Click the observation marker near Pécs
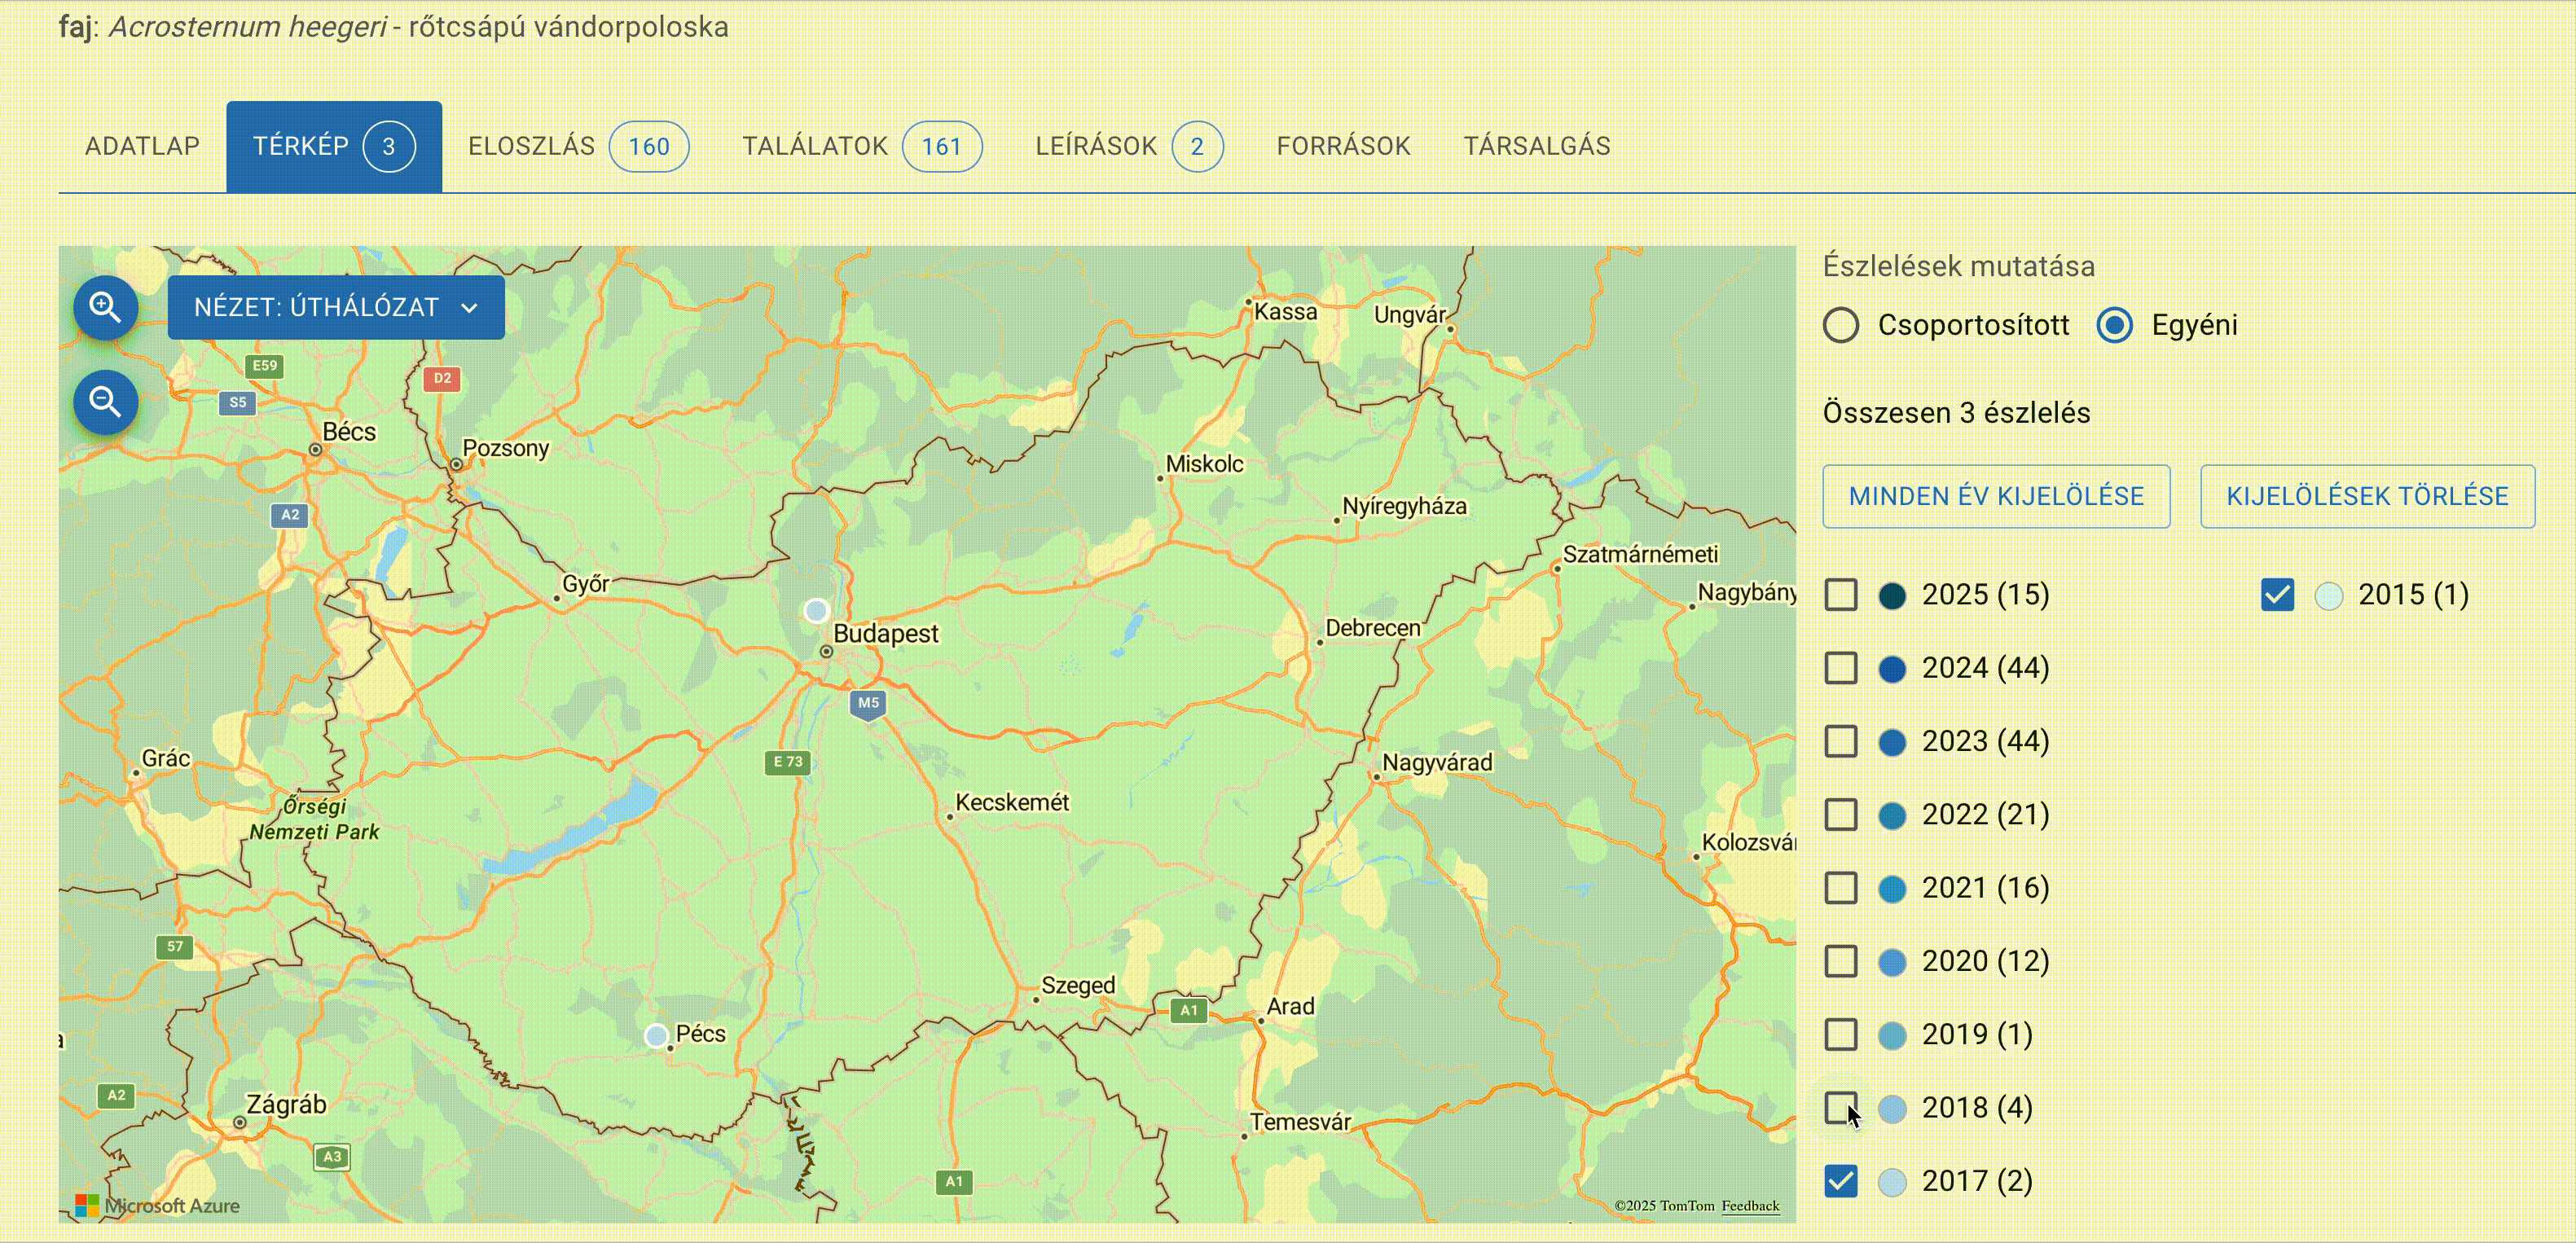 click(656, 1035)
